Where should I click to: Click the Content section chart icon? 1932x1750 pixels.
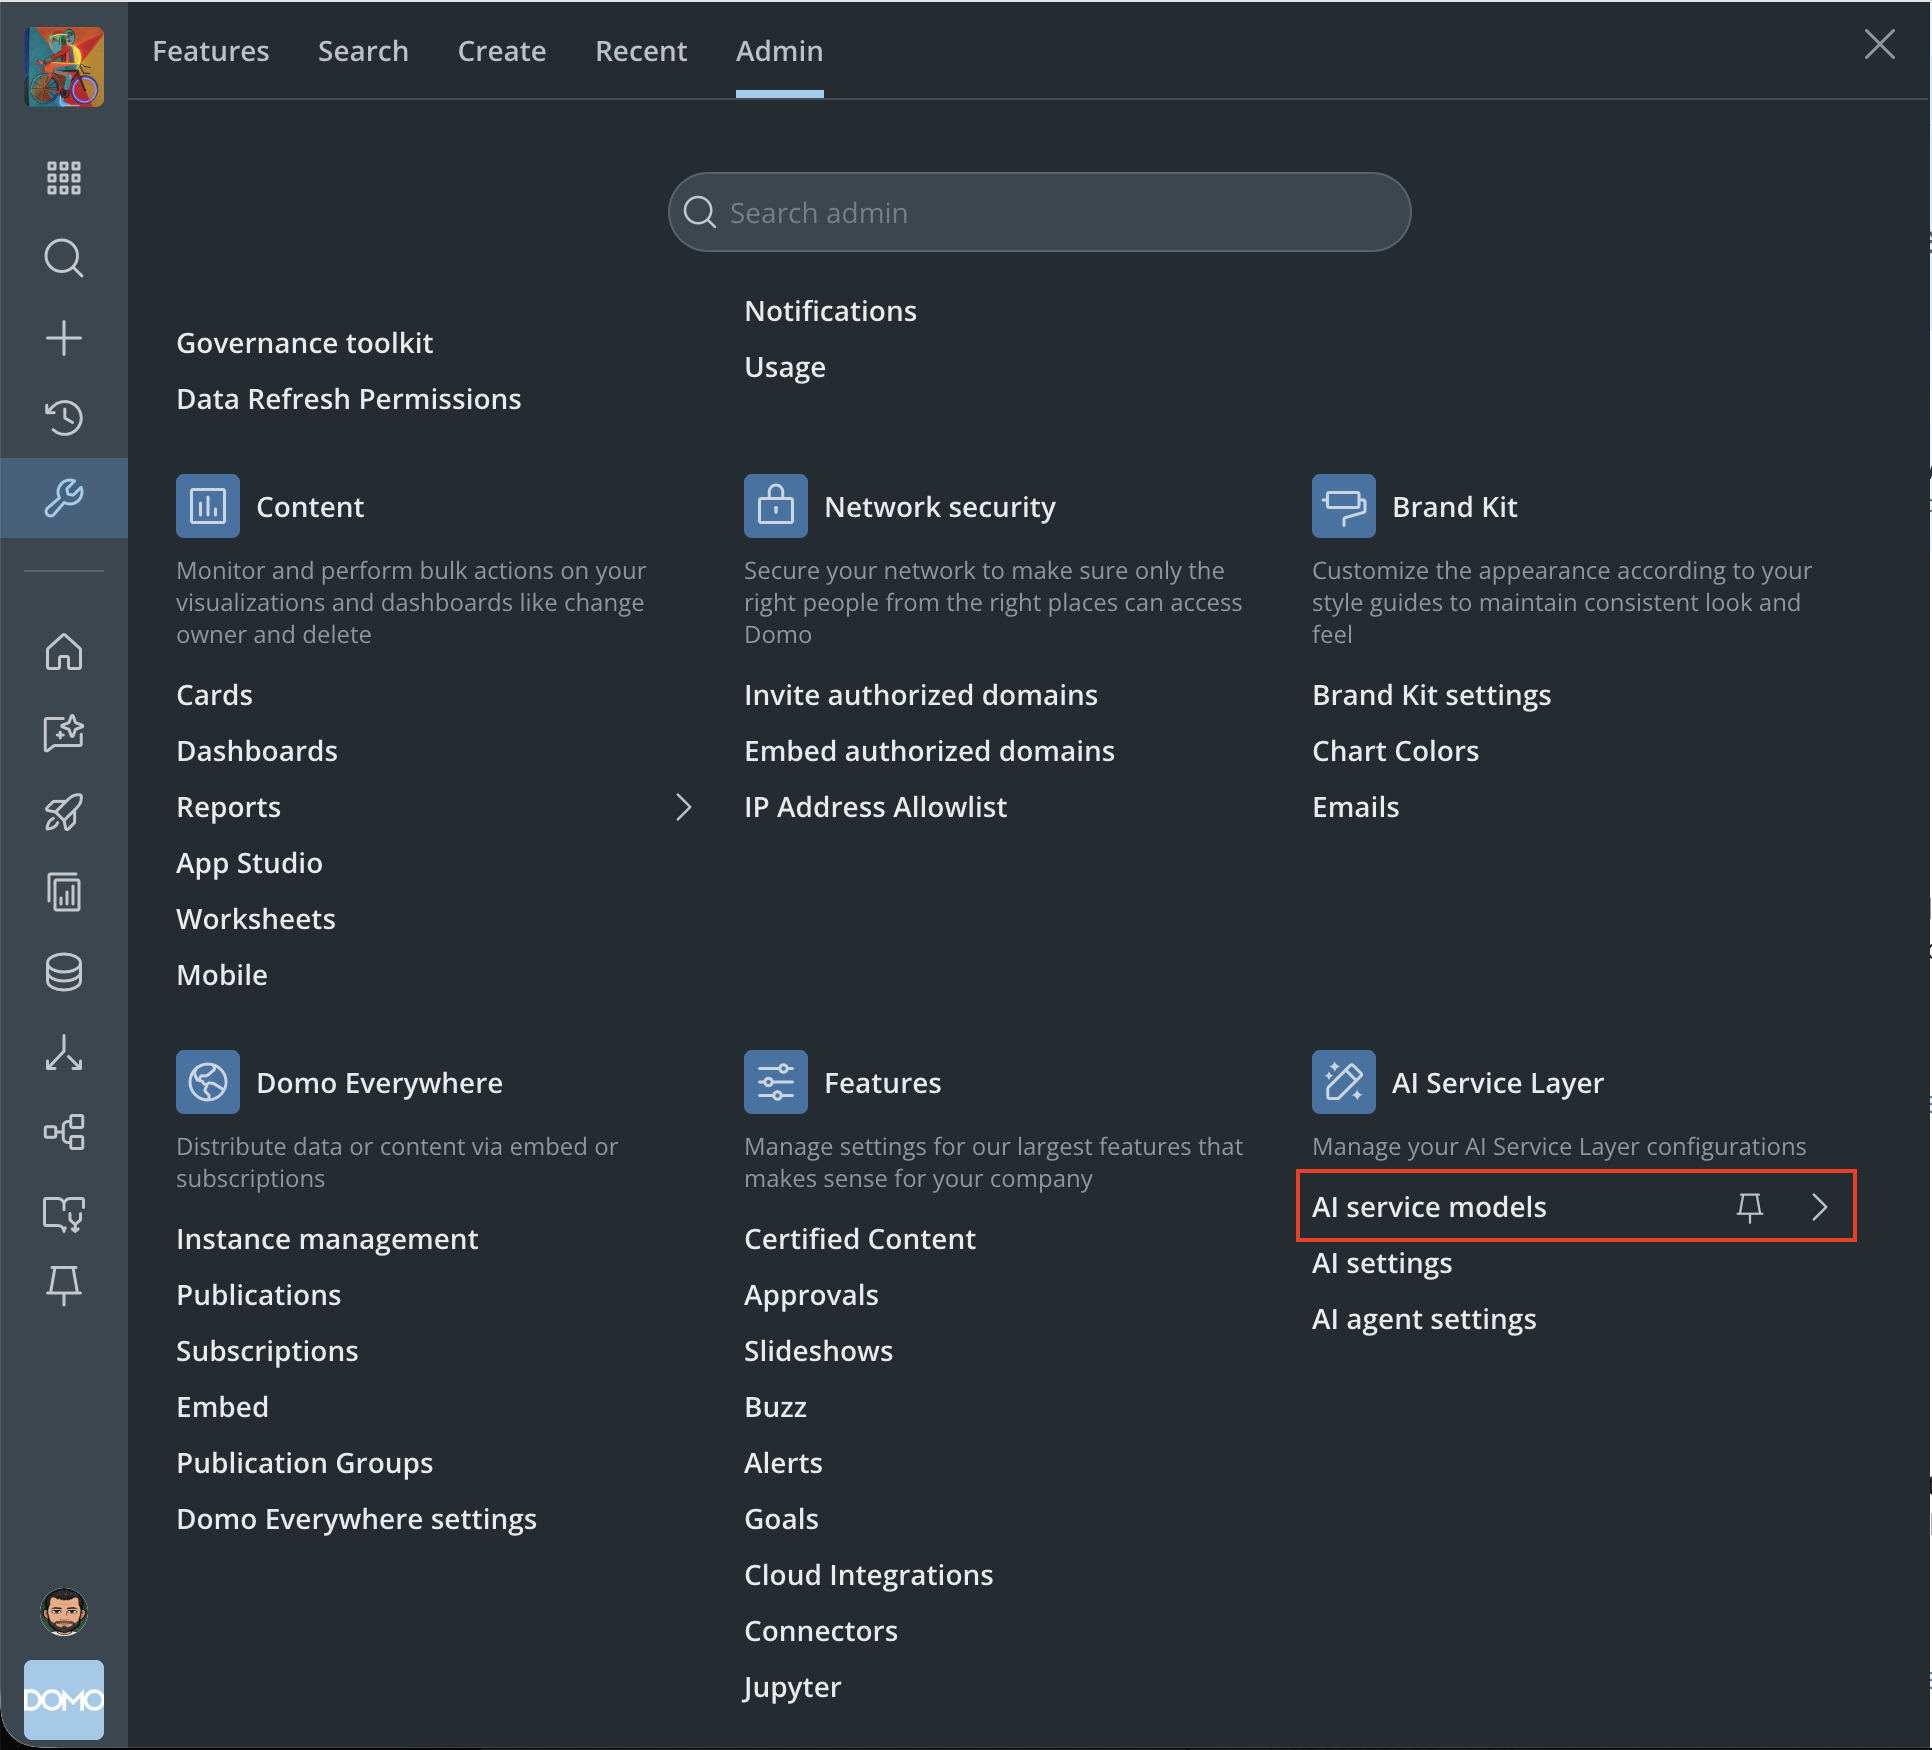pos(208,506)
